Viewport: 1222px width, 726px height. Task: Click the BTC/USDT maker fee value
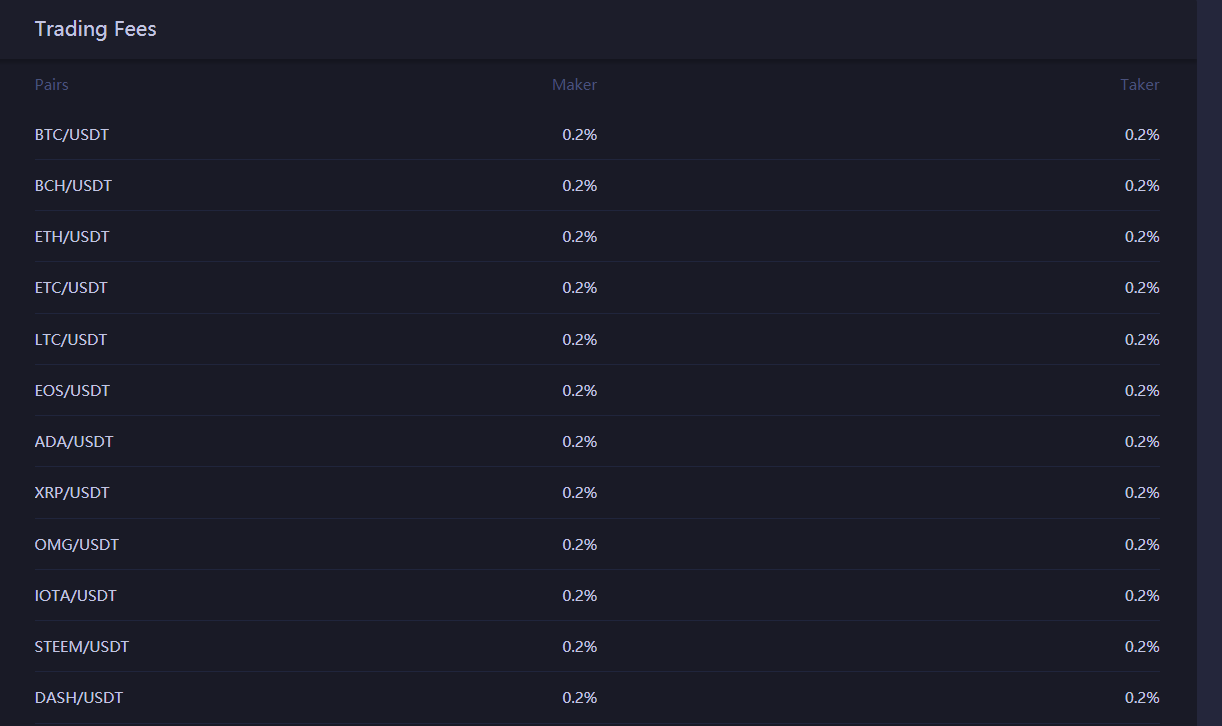tap(580, 134)
